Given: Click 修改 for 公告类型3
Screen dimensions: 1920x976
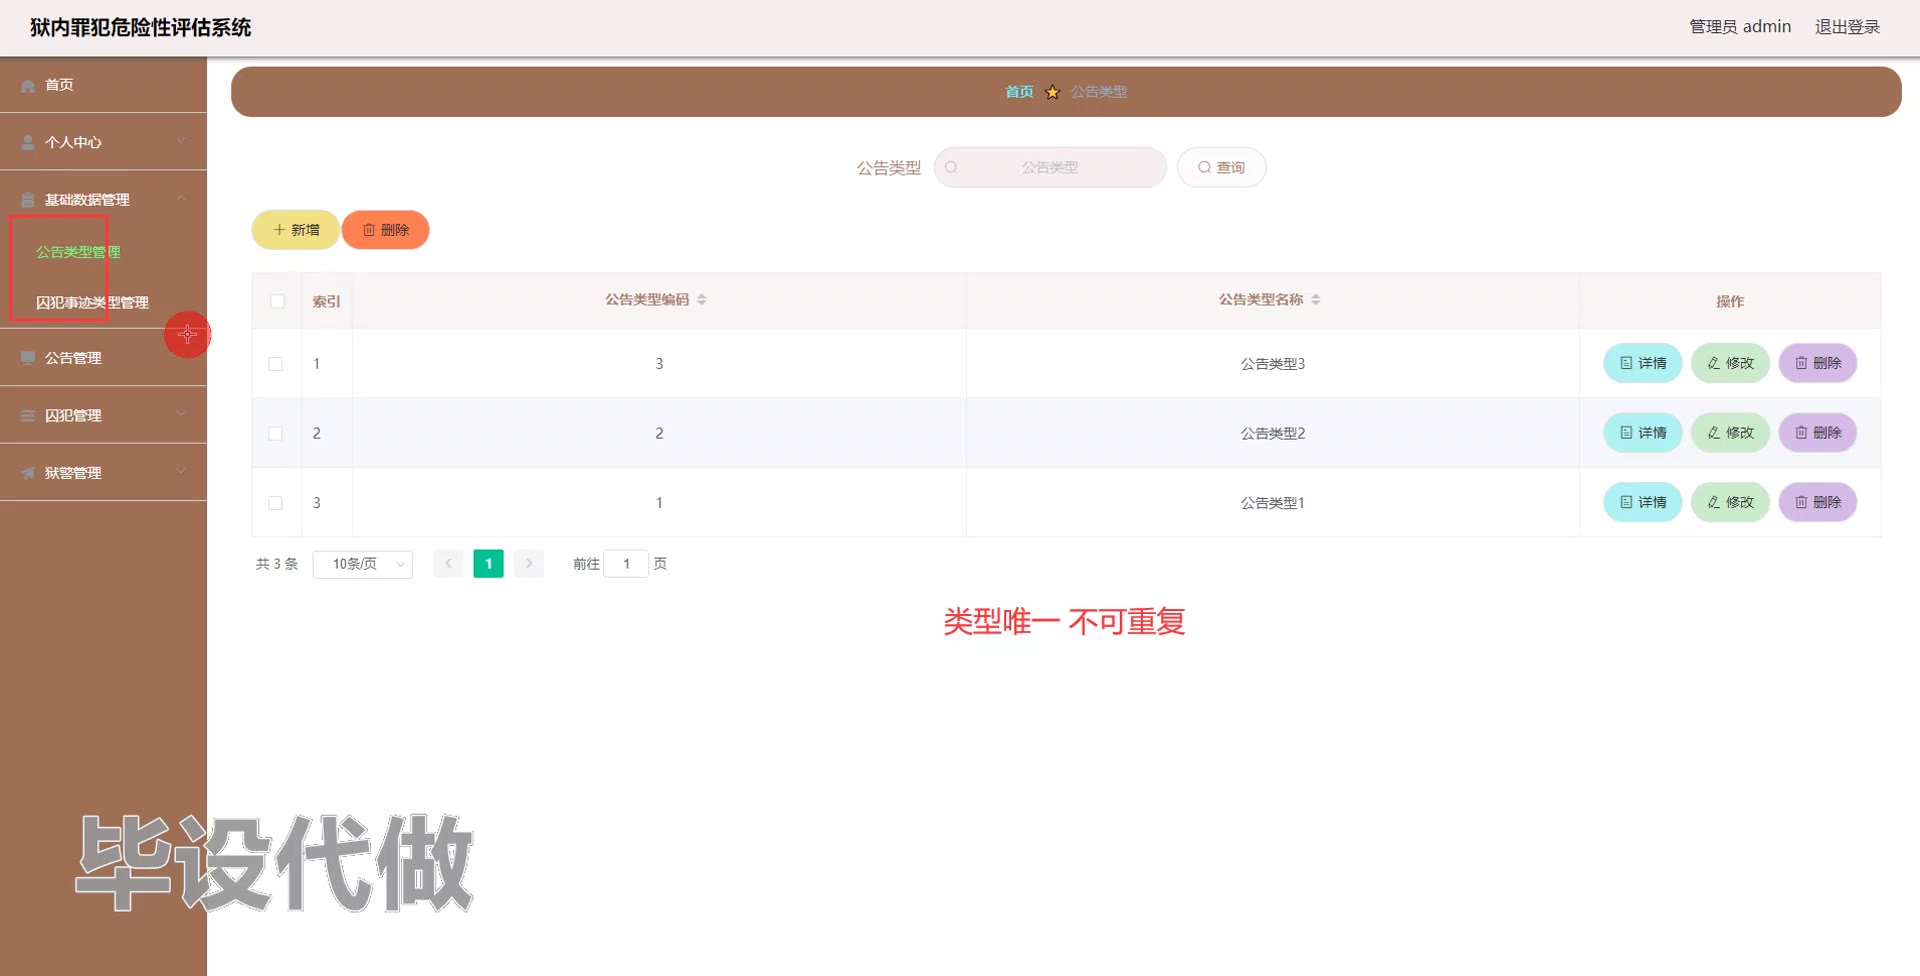Looking at the screenshot, I should click(x=1731, y=363).
